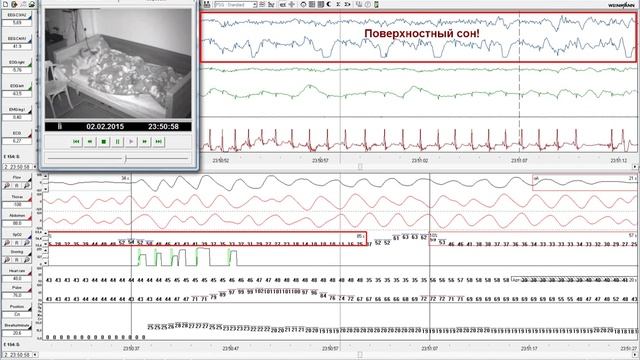
Task: Zoom out the Snoring channel with right magnifier
Action: [x=27, y=260]
